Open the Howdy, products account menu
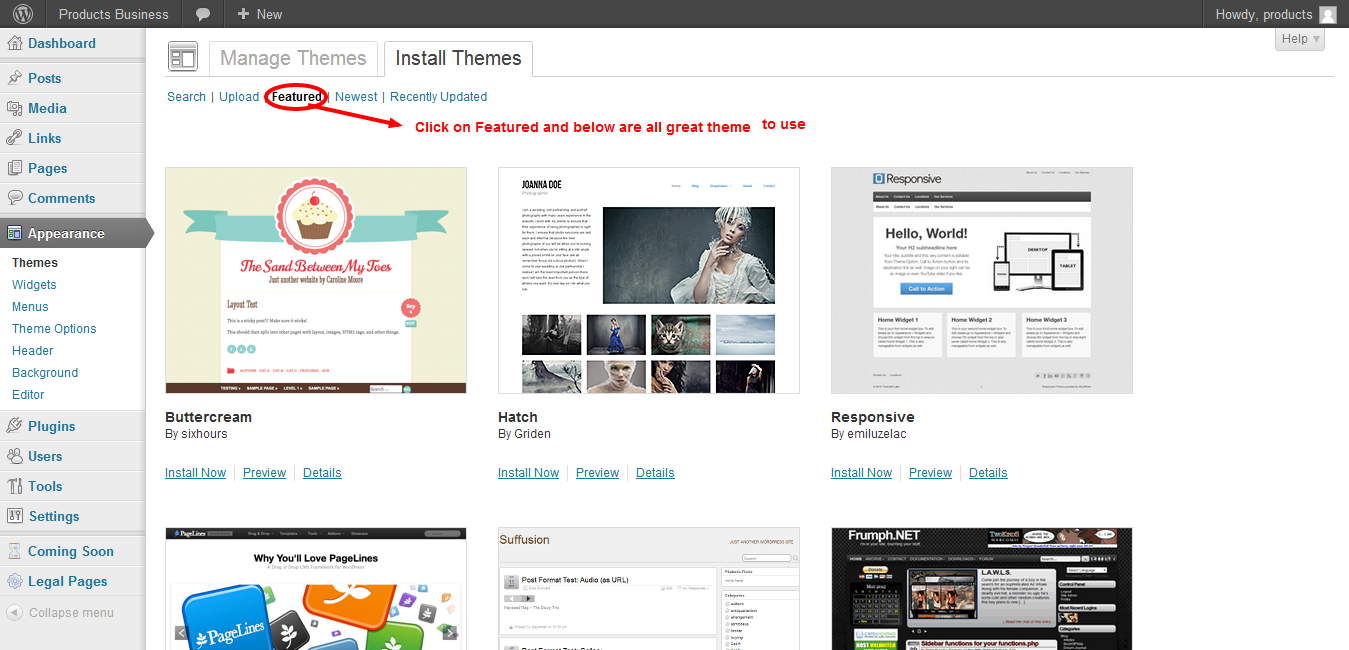This screenshot has height=650, width=1349. pyautogui.click(x=1276, y=14)
